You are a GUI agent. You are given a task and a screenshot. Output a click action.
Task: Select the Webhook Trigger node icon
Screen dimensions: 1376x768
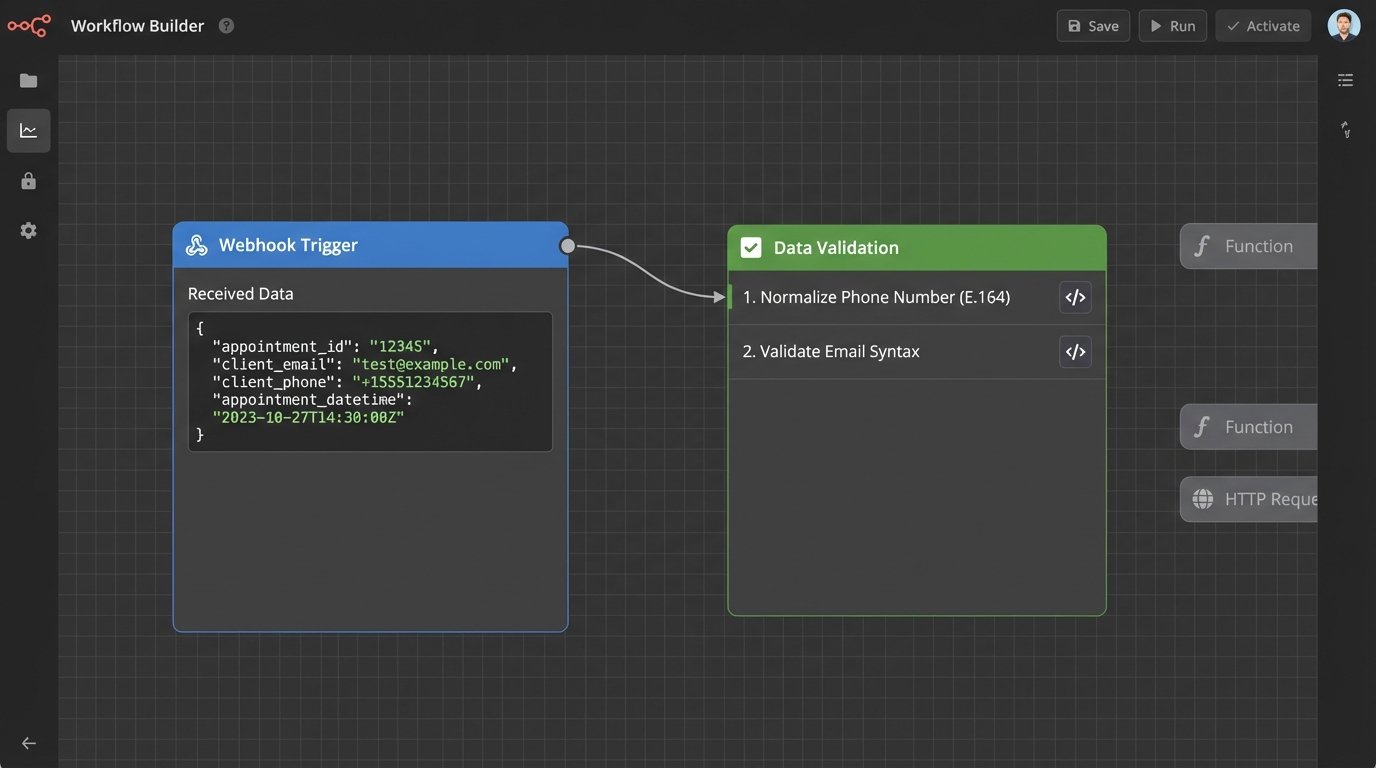pyautogui.click(x=196, y=244)
